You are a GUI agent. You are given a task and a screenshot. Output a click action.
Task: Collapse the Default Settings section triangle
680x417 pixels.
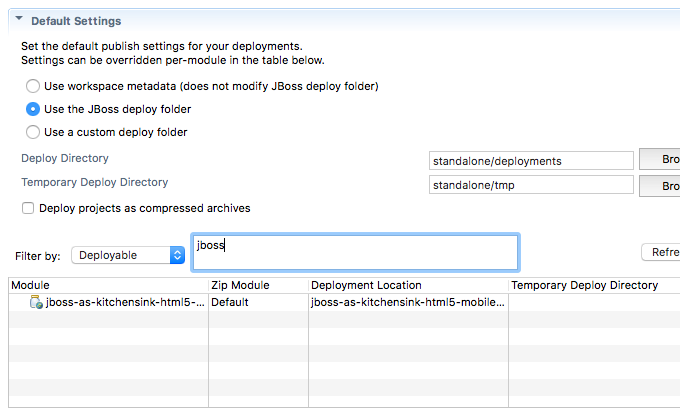pyautogui.click(x=19, y=19)
